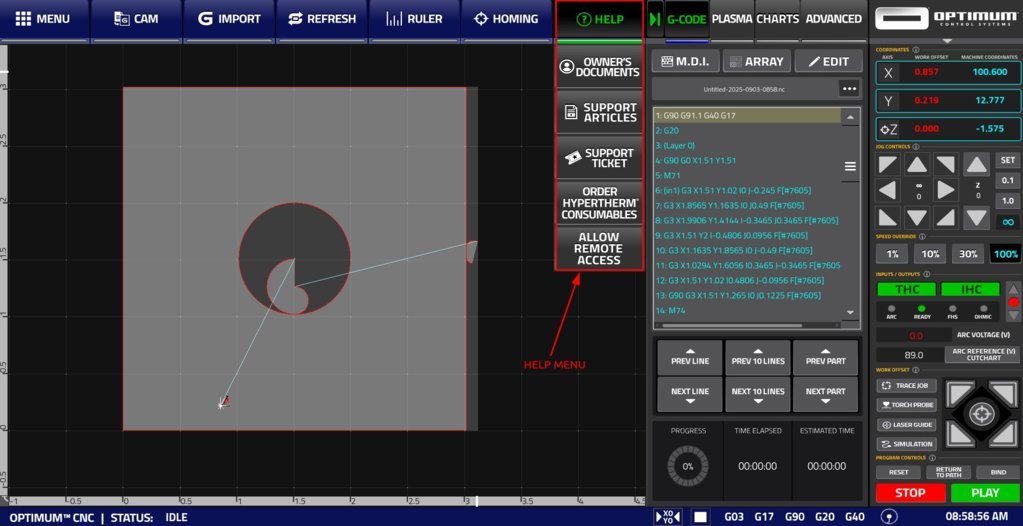The height and width of the screenshot is (526, 1023).
Task: Switch to the G-CODE tab
Action: click(x=686, y=19)
